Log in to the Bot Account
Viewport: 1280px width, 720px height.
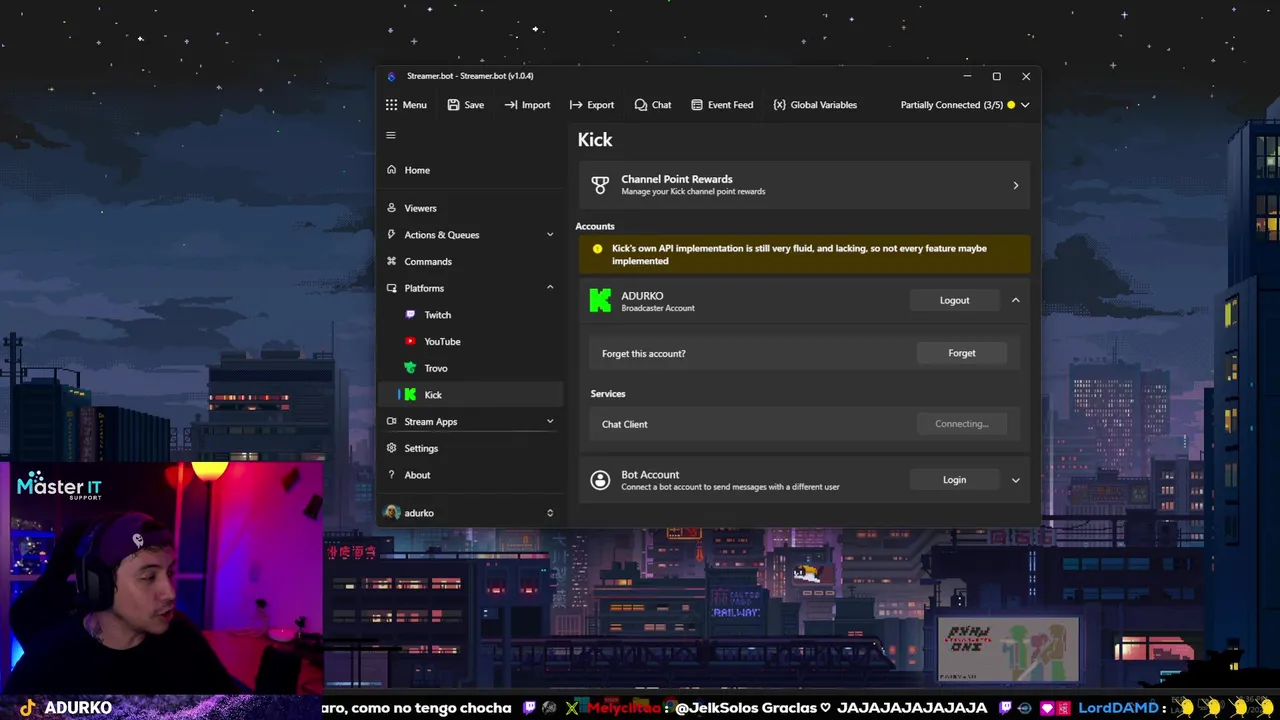[x=954, y=480]
